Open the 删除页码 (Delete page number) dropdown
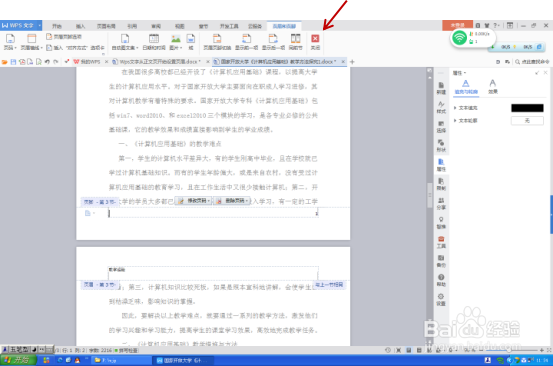This screenshot has width=553, height=366. point(232,201)
